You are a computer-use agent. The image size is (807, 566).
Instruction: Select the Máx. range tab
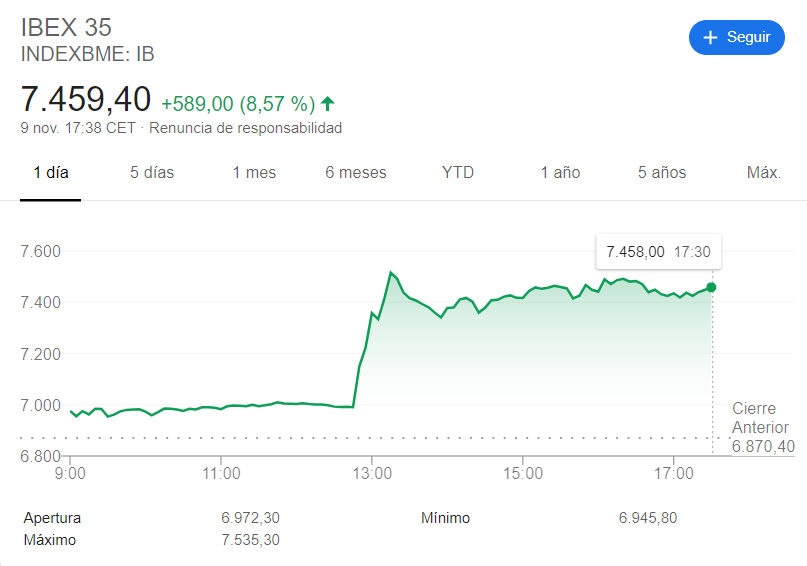click(x=764, y=172)
